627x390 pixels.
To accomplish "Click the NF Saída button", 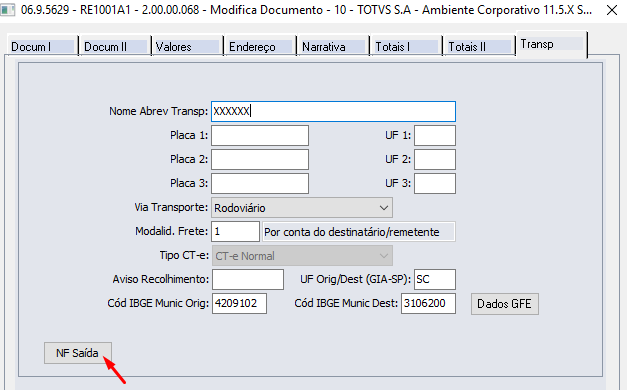I will (x=78, y=353).
